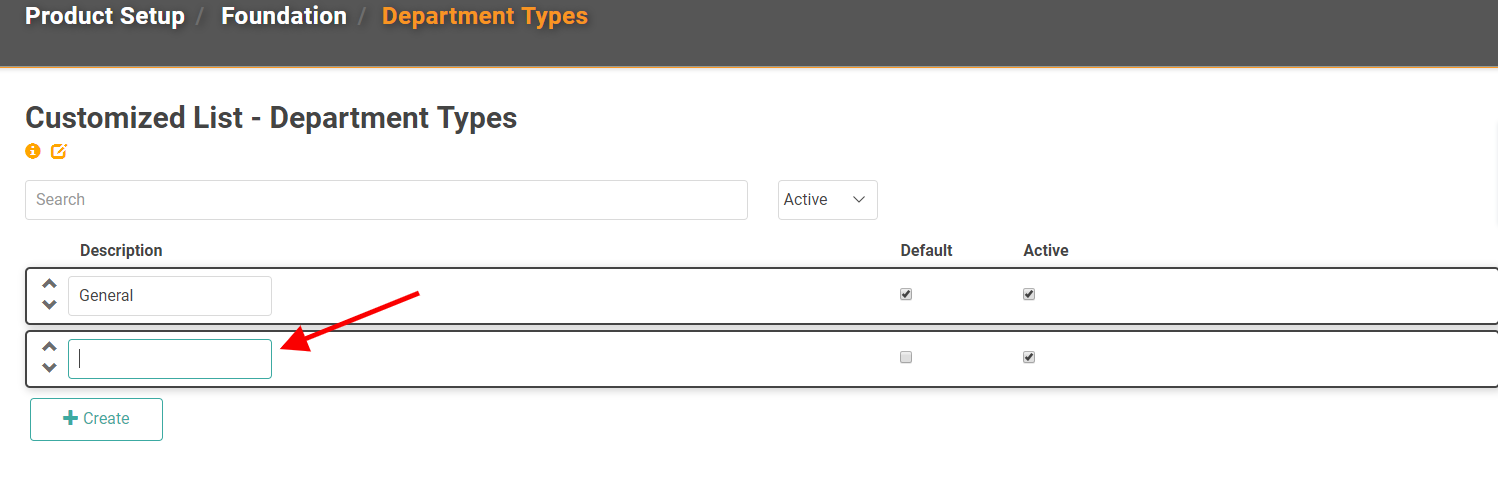
Task: Uncheck the Default checkbox for General
Action: pos(906,295)
